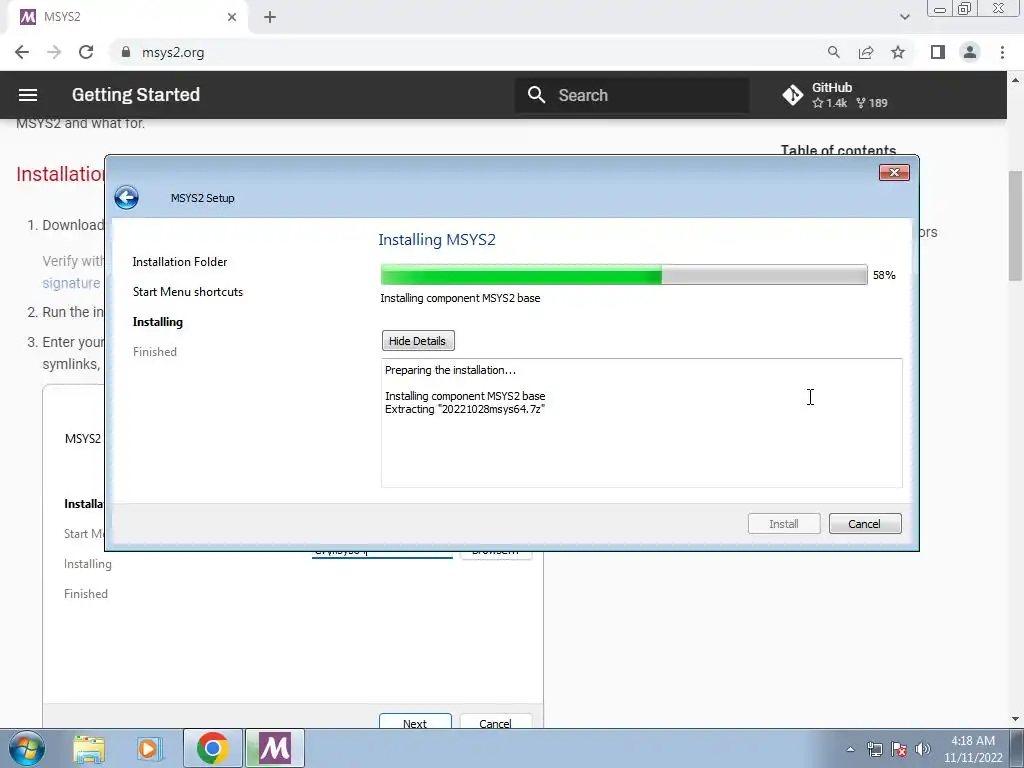The height and width of the screenshot is (768, 1024).
Task: Click Cancel button in webpage screenshot
Action: (x=496, y=722)
